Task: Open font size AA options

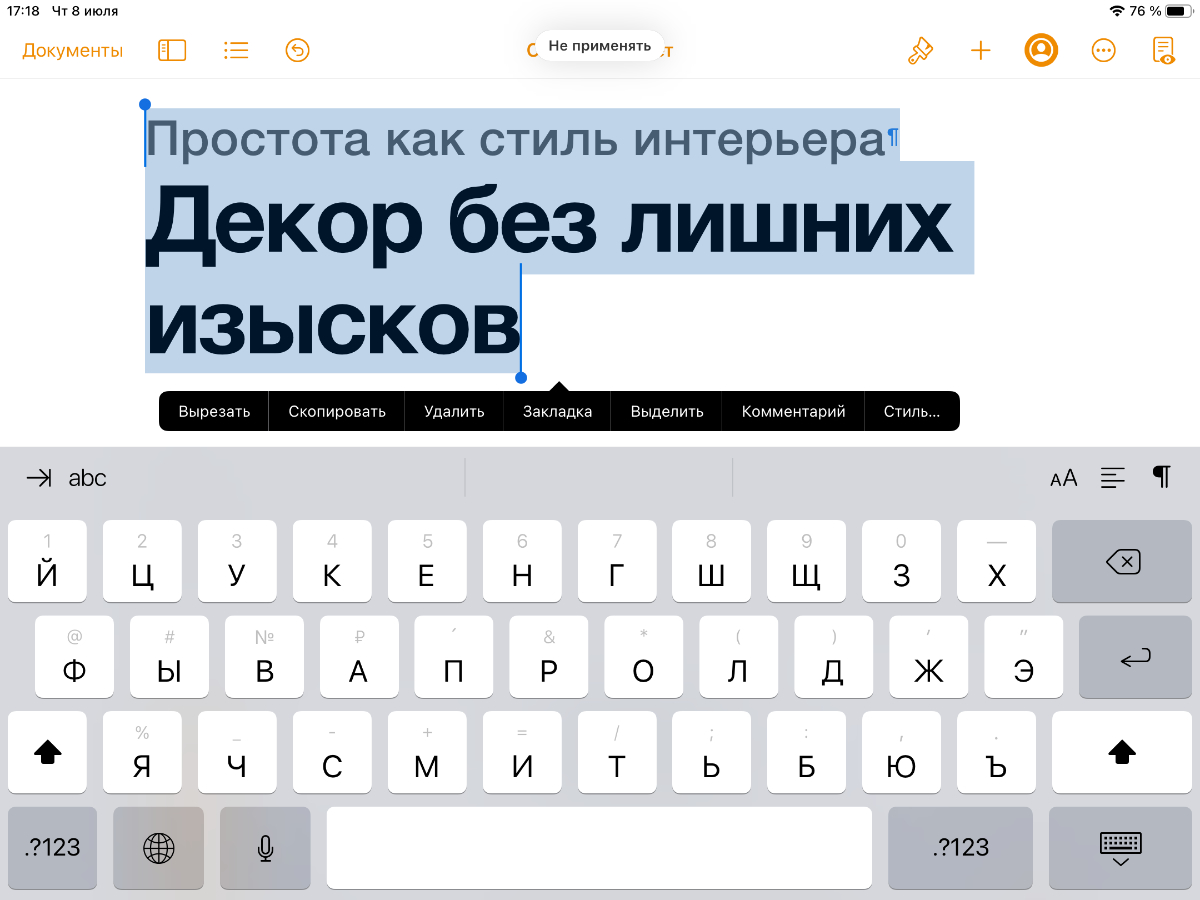Action: tap(1063, 478)
